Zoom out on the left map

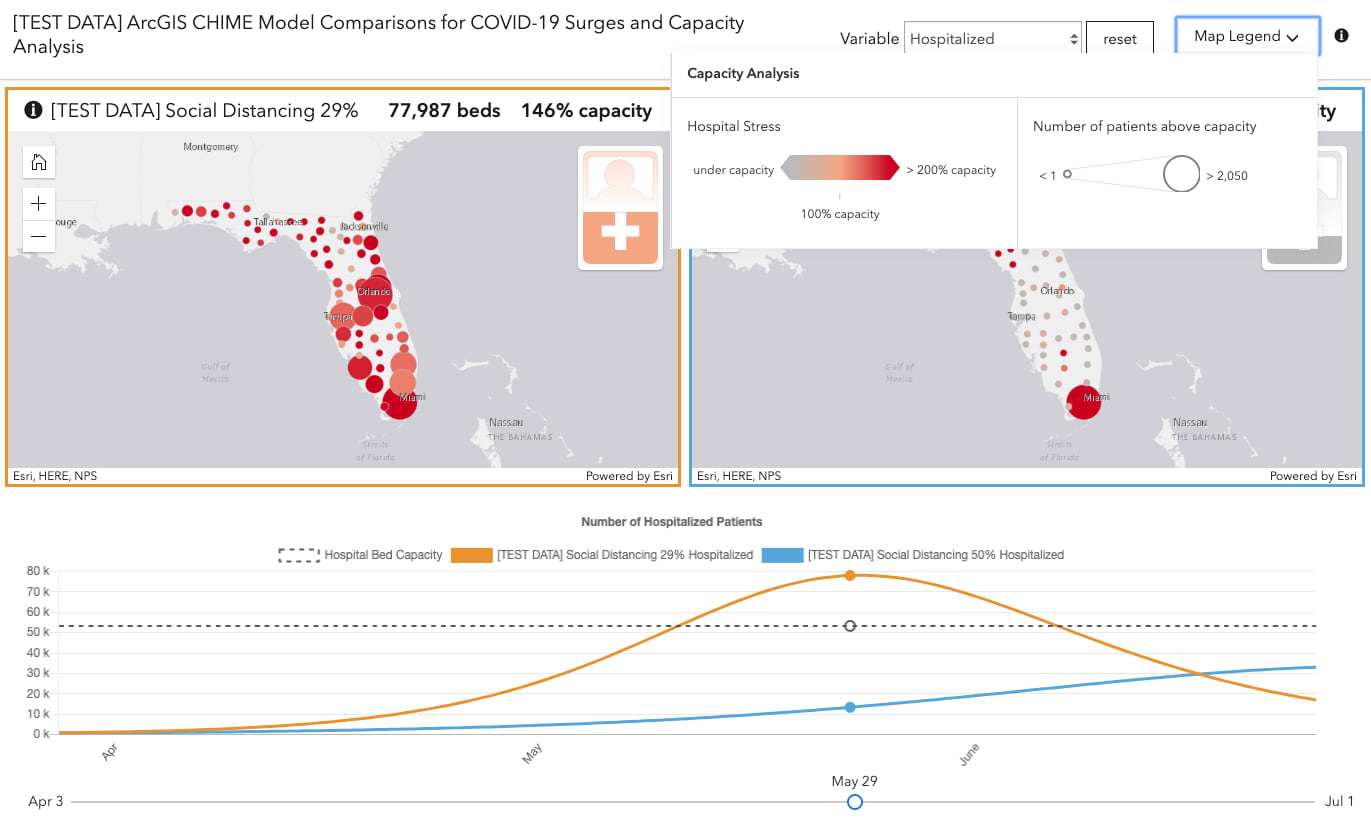pos(39,236)
